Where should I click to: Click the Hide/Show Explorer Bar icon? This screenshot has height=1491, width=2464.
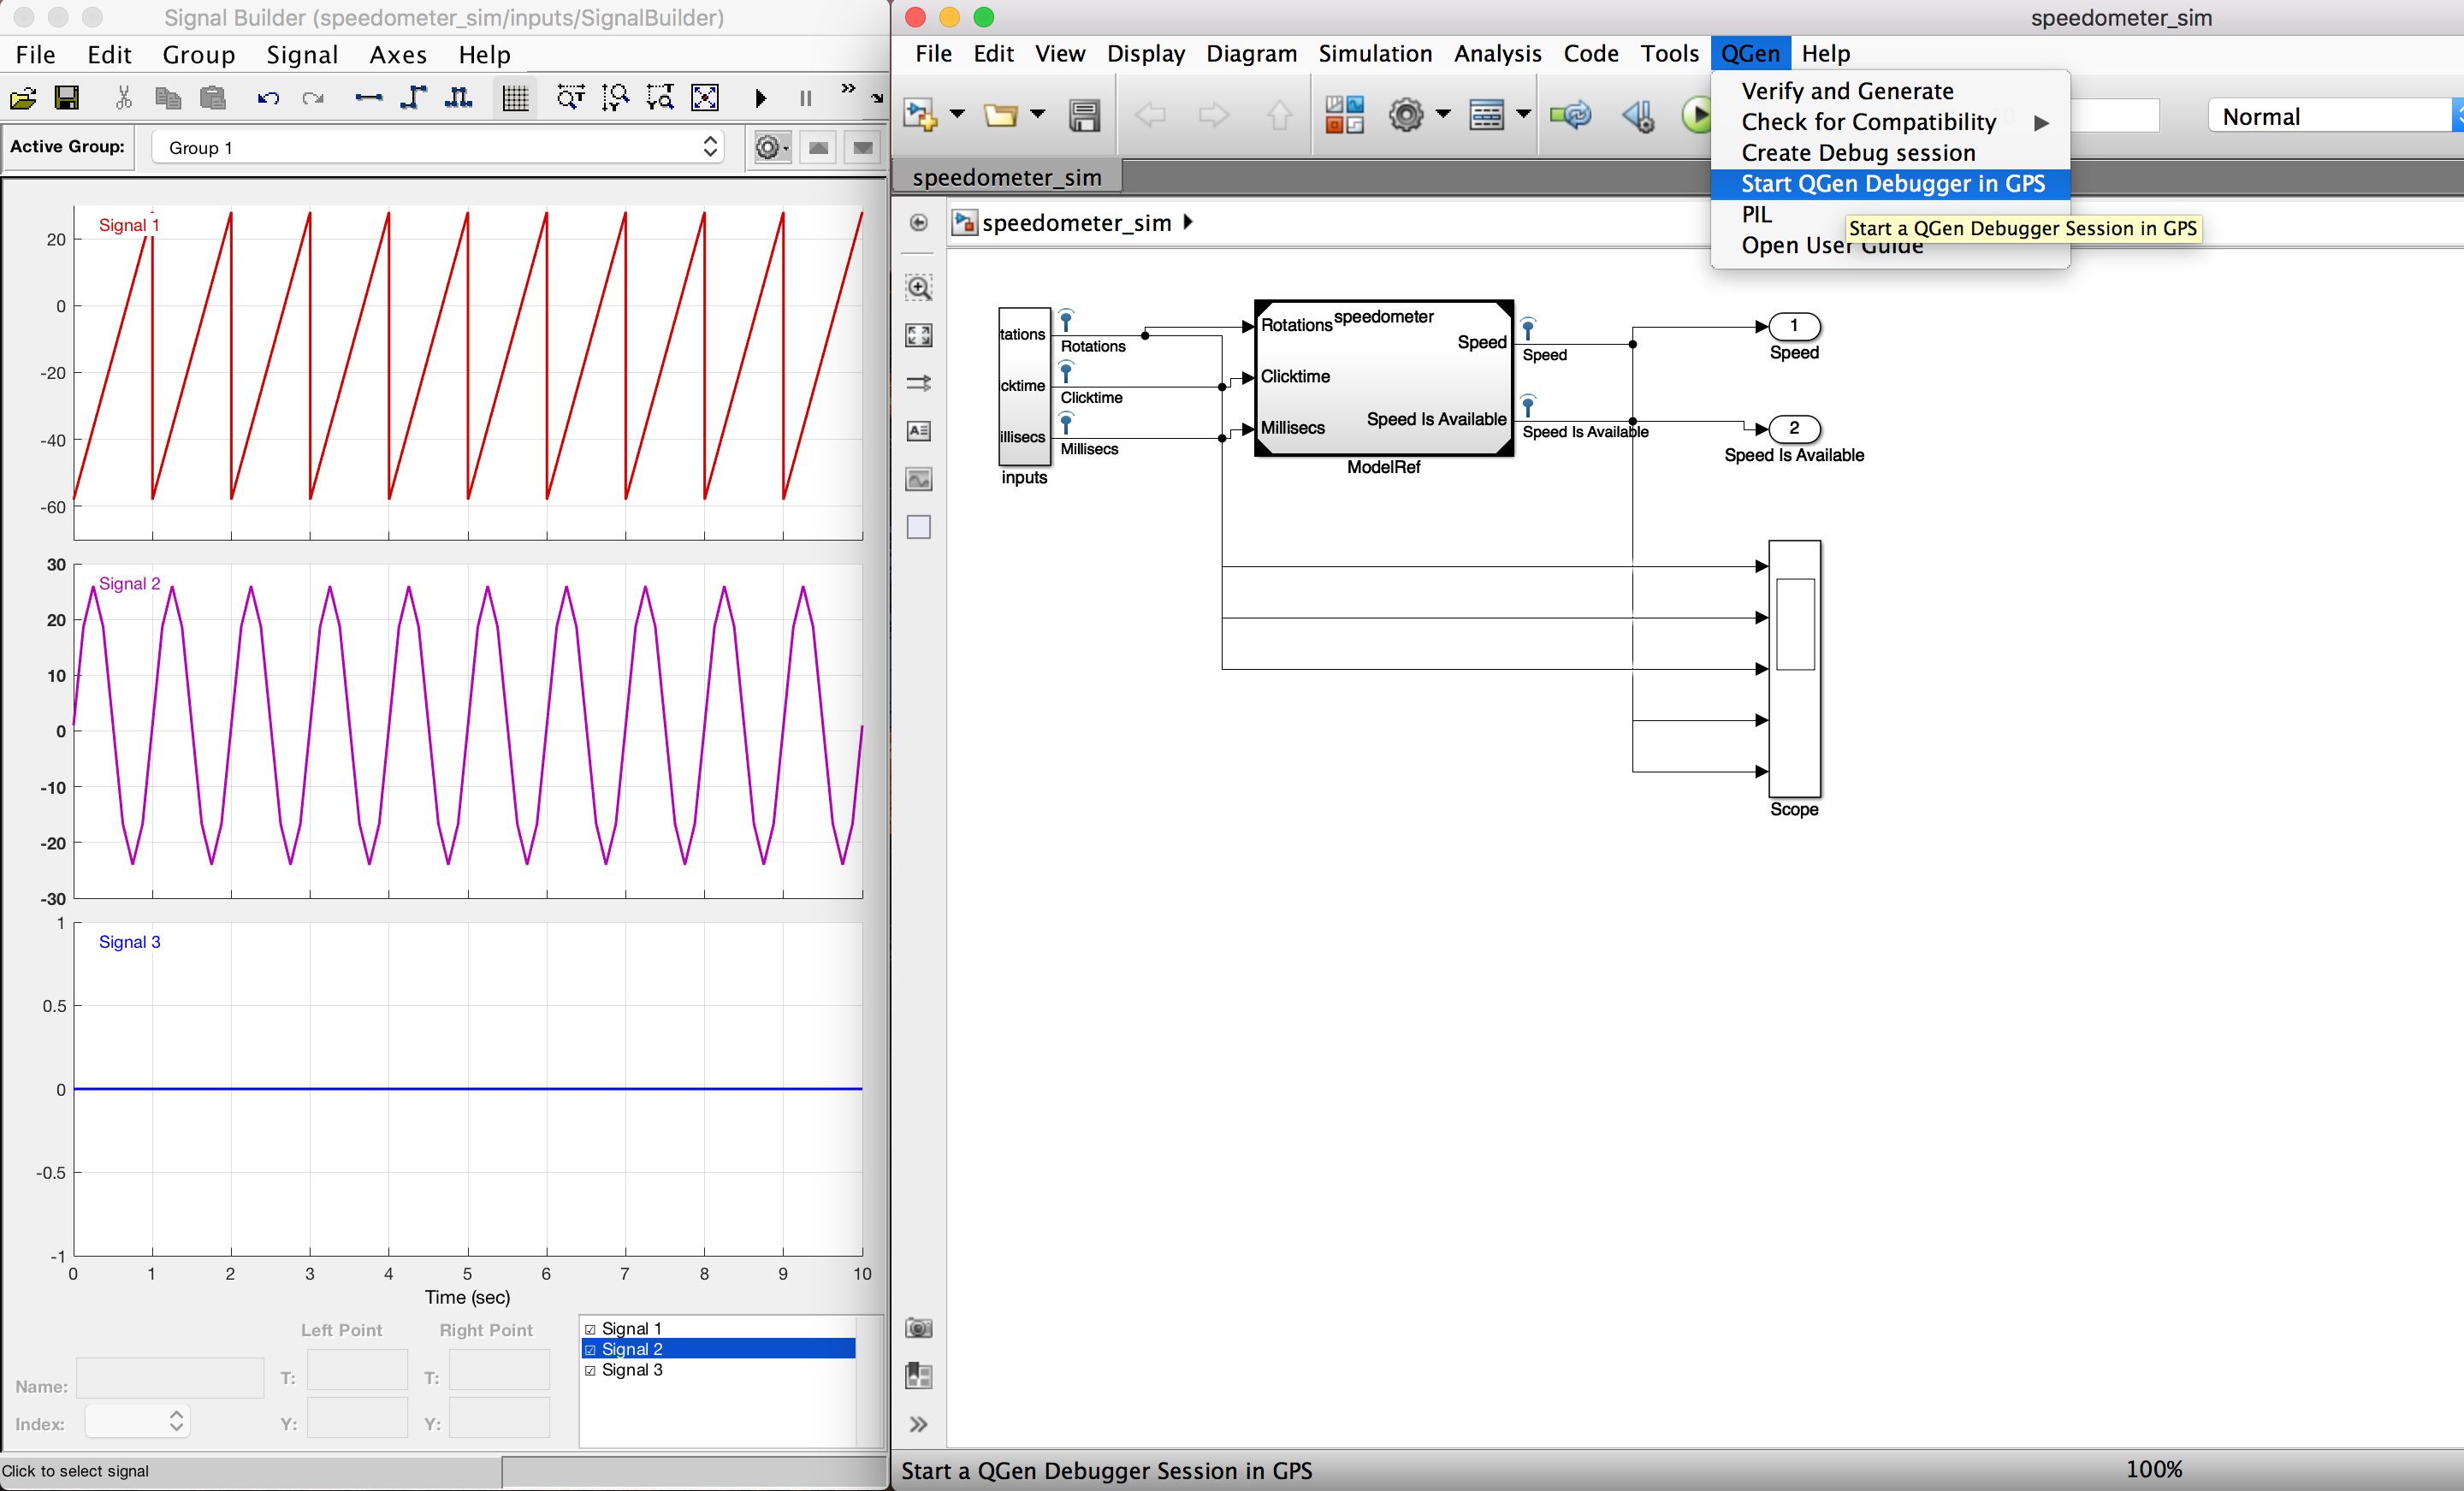(918, 222)
